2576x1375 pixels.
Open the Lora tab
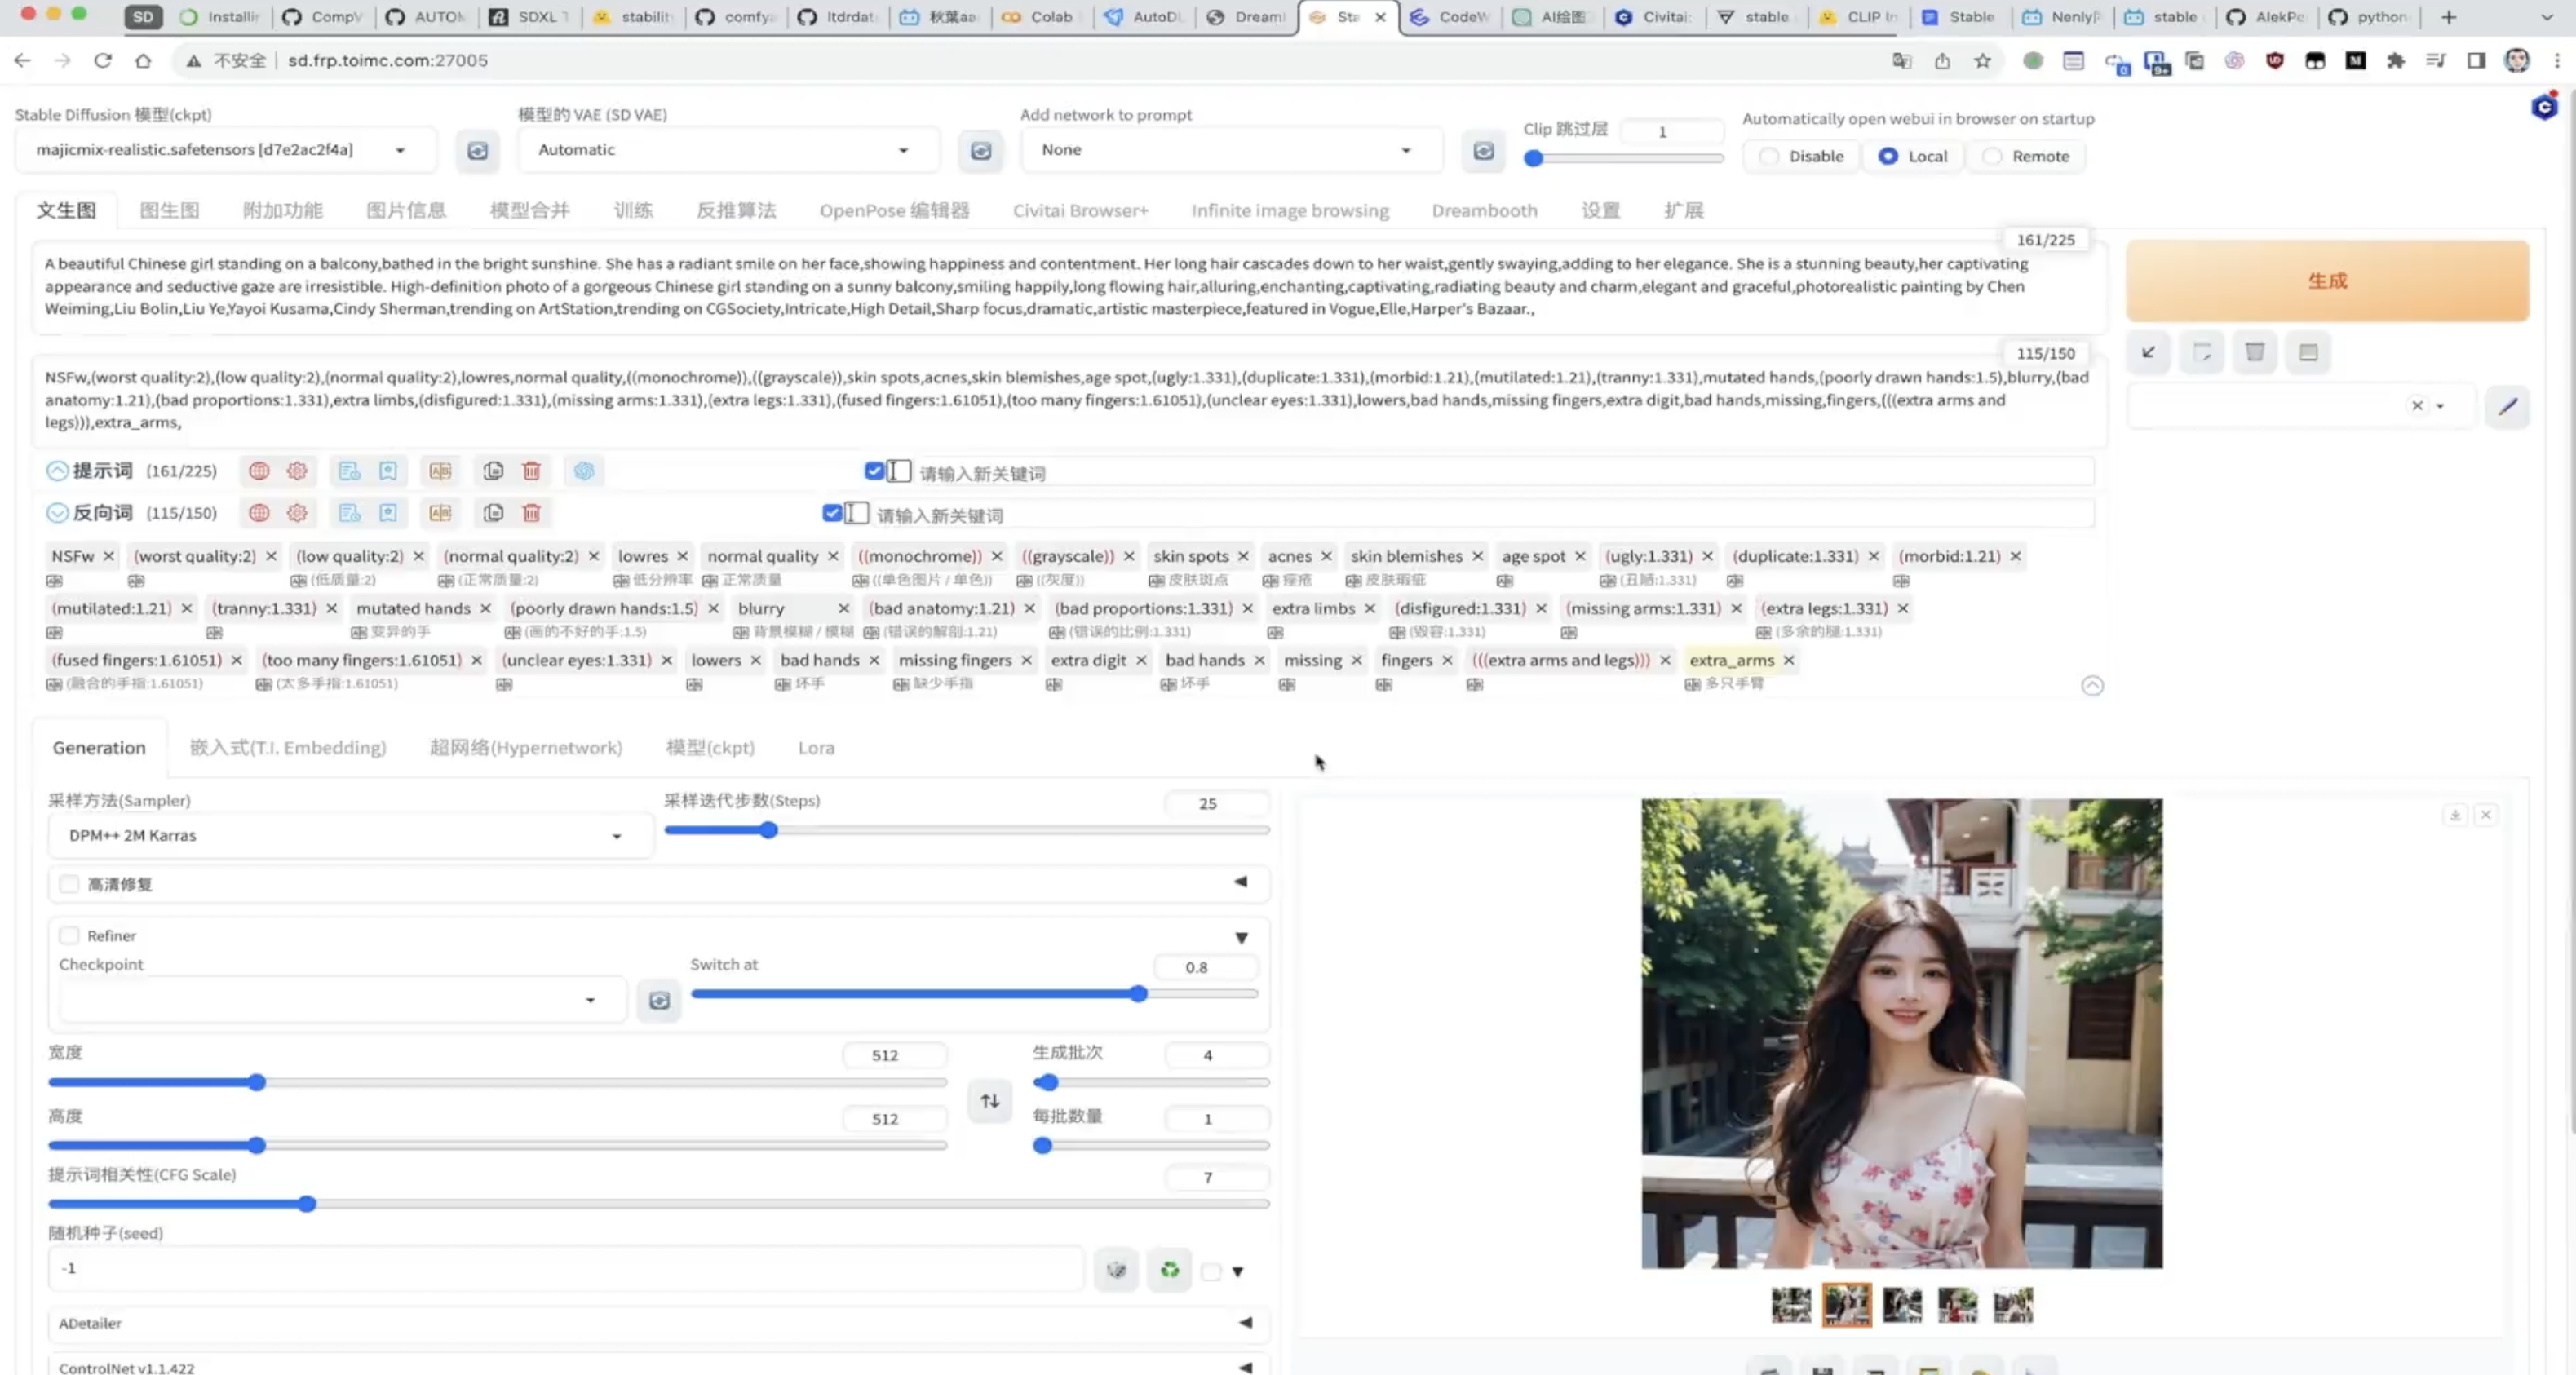coord(816,747)
